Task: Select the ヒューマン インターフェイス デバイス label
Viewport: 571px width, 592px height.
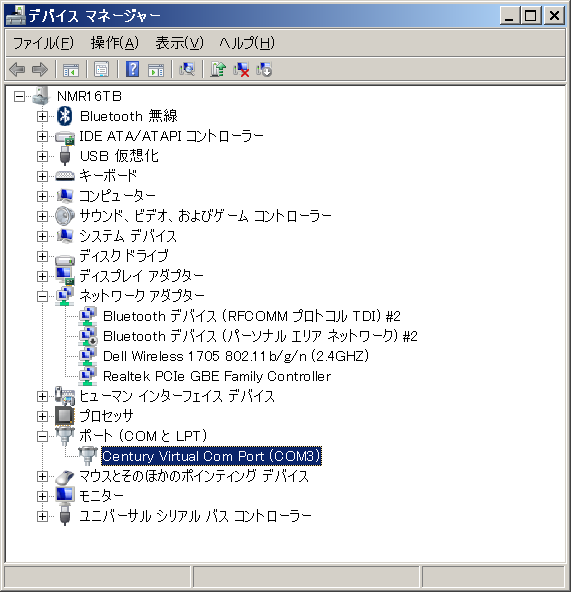Action: (177, 396)
